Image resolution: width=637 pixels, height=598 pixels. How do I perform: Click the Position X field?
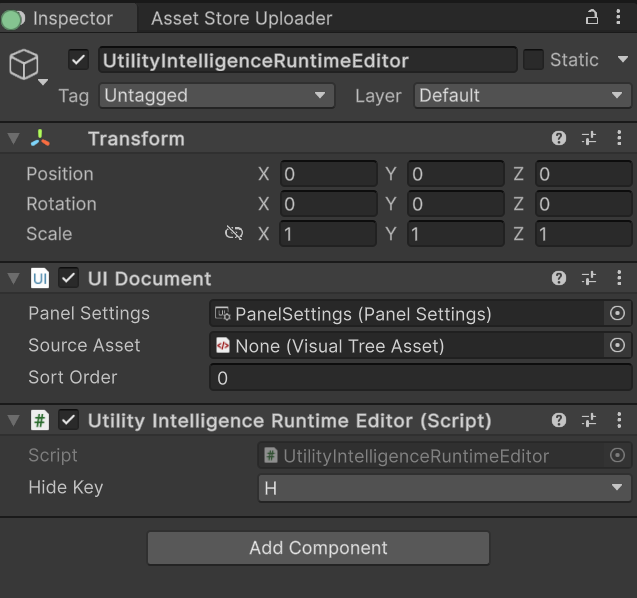point(328,174)
